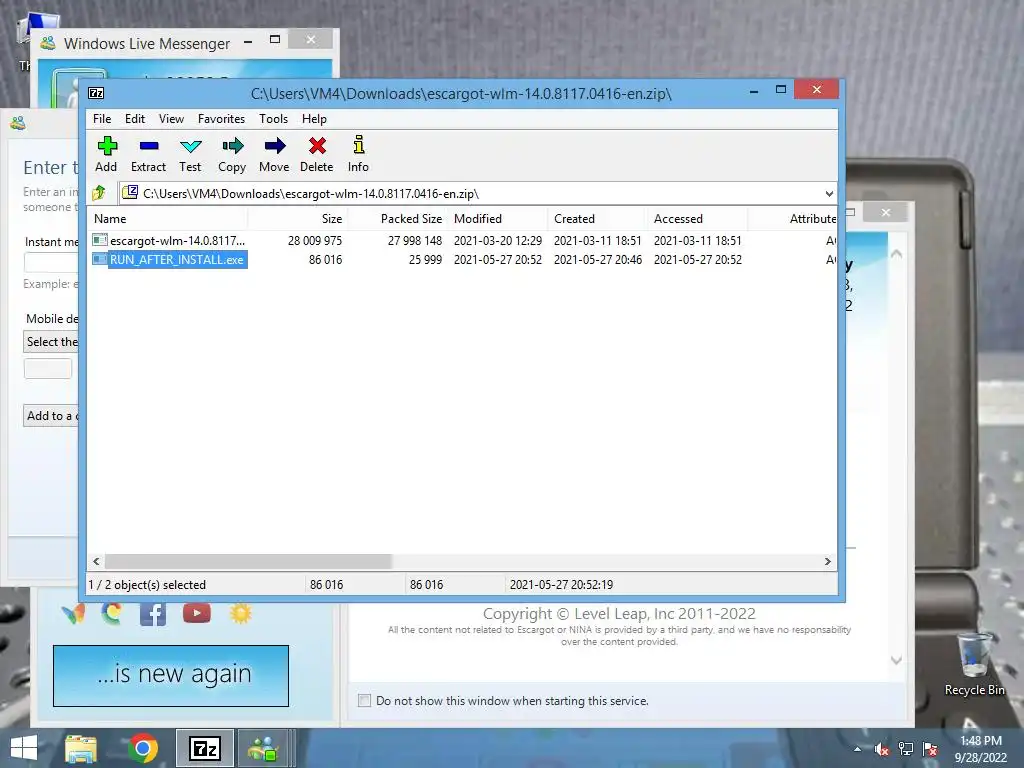This screenshot has width=1024, height=768.
Task: Click the network tray icon
Action: tap(906, 749)
